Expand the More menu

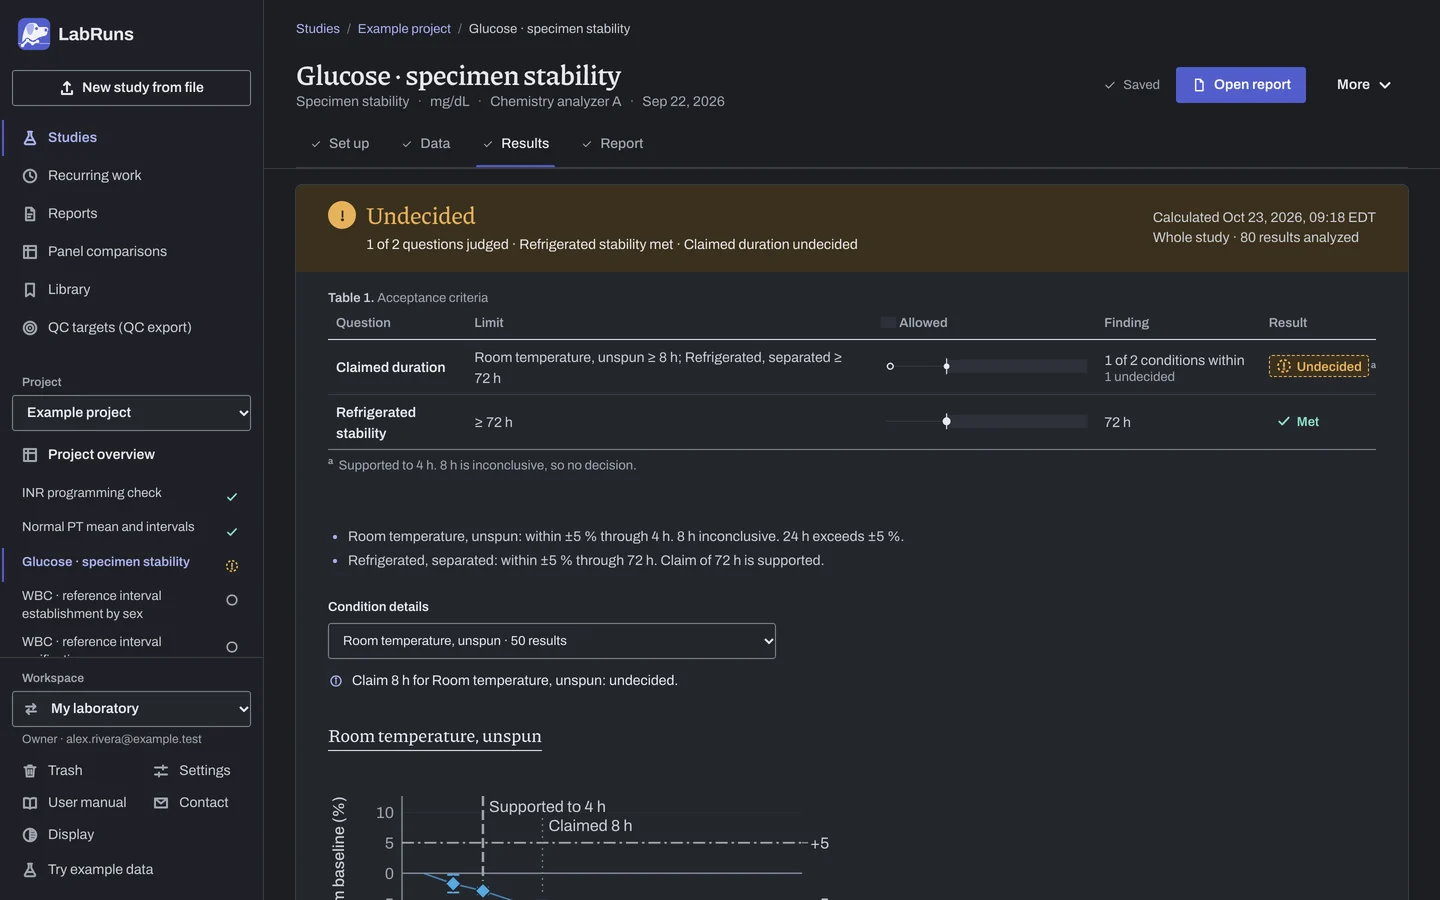point(1364,85)
